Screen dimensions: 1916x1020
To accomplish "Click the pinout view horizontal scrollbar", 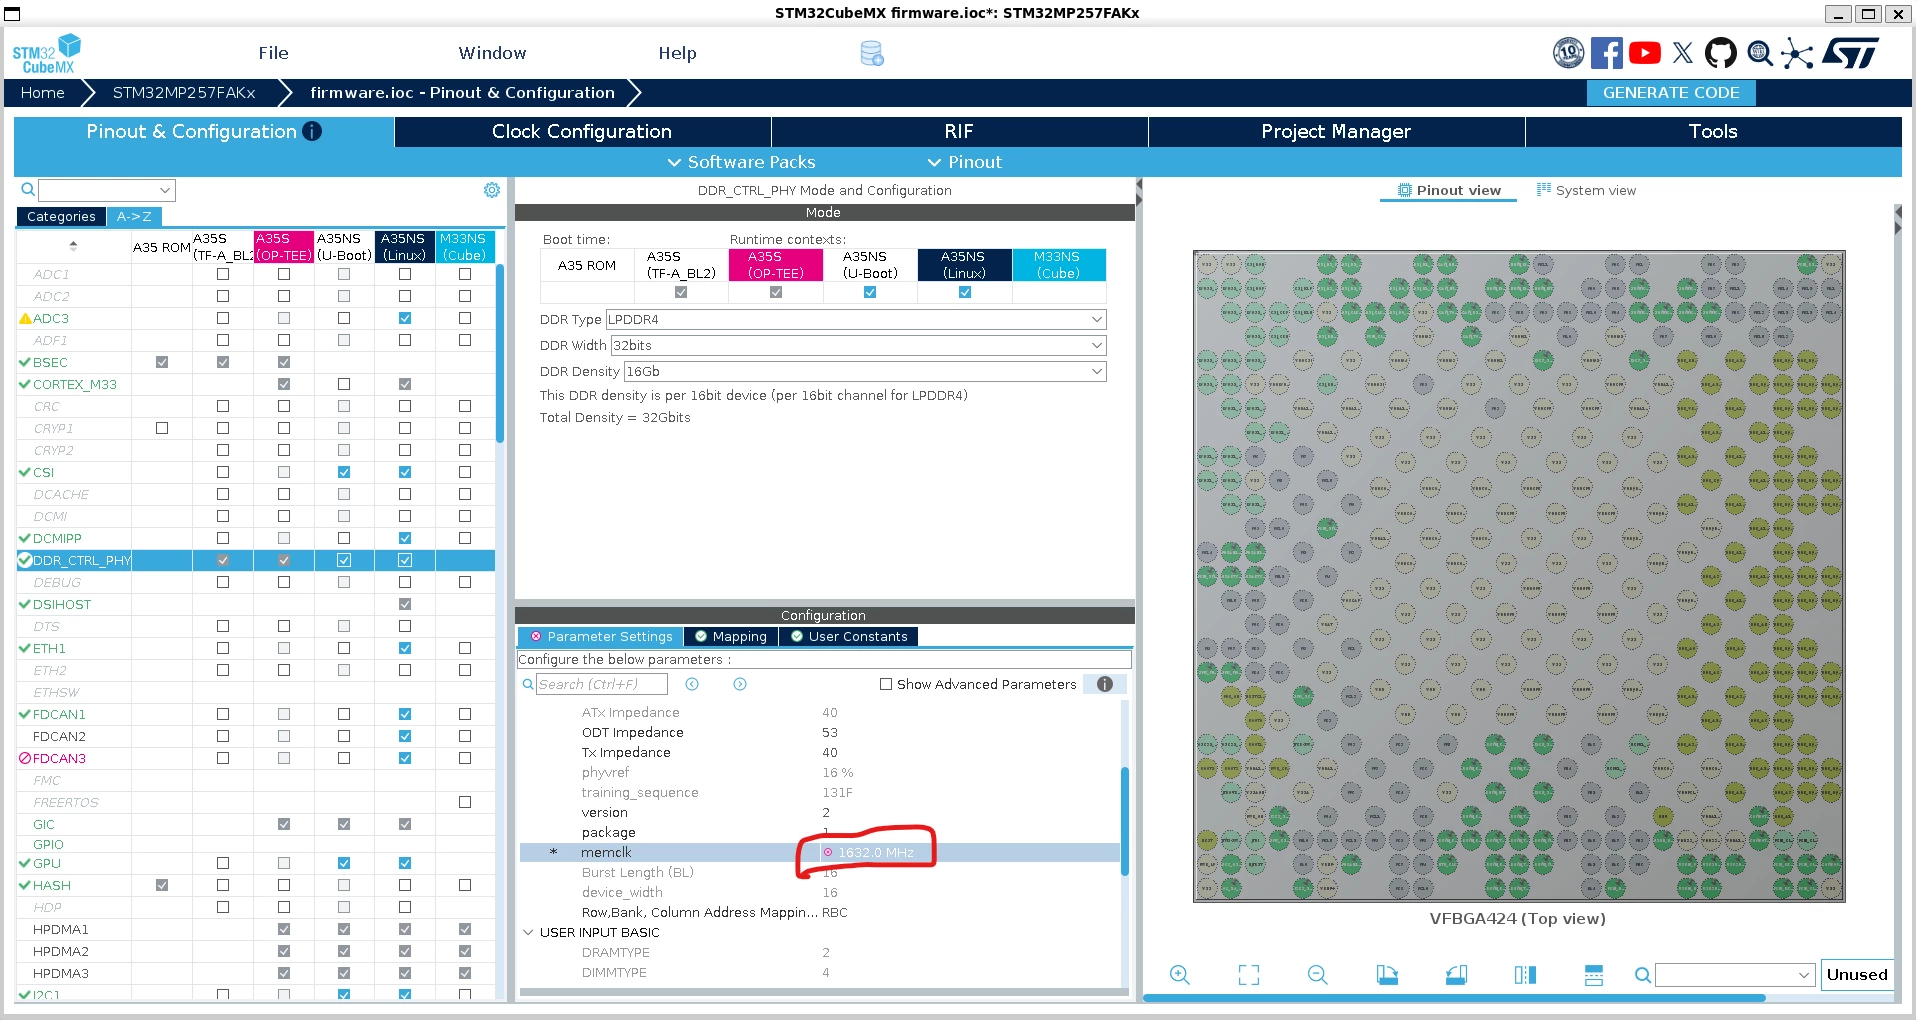I will tap(1455, 998).
